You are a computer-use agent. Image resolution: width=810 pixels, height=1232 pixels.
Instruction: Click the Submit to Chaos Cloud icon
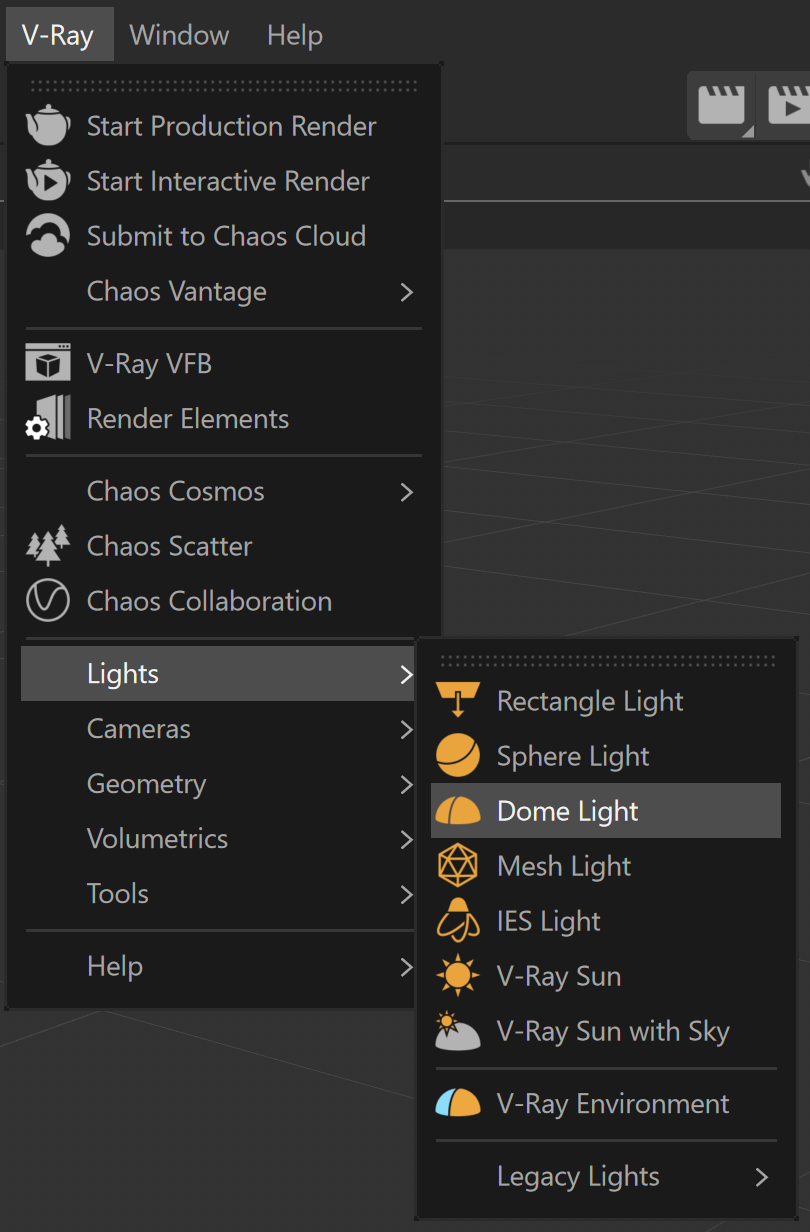click(x=47, y=236)
